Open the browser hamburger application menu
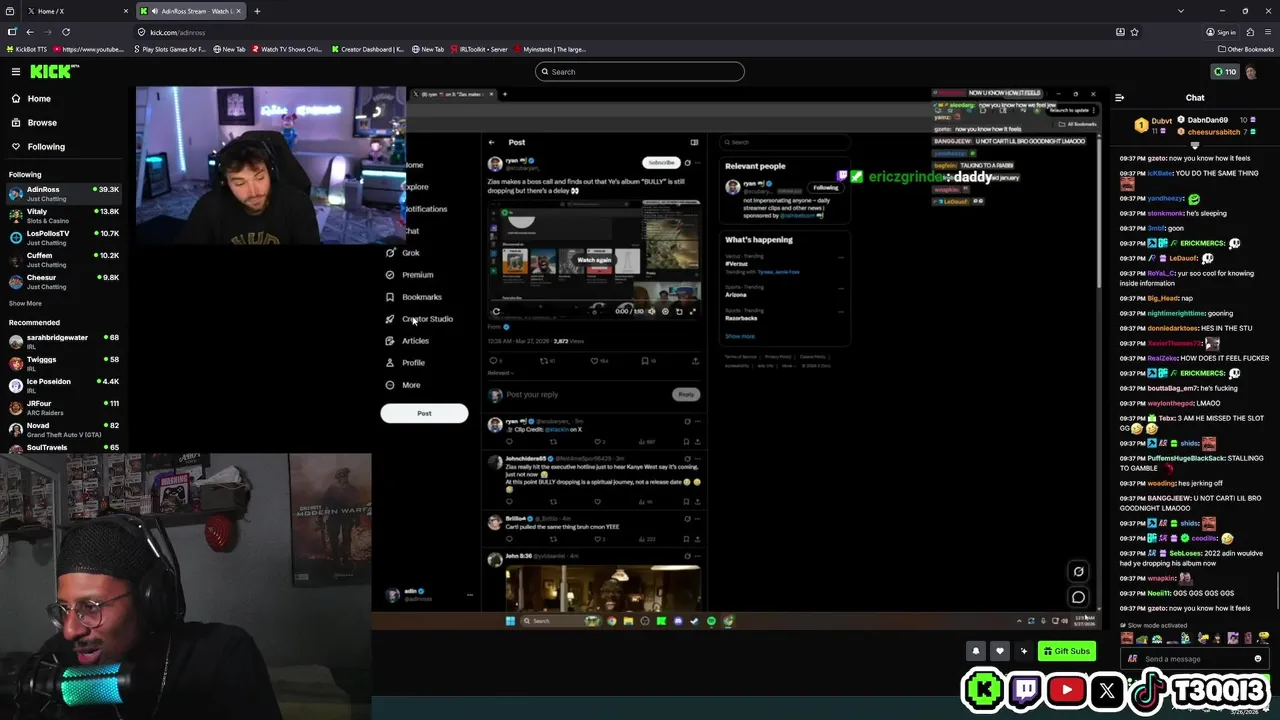Screen dimensions: 1280x720 point(1267,32)
